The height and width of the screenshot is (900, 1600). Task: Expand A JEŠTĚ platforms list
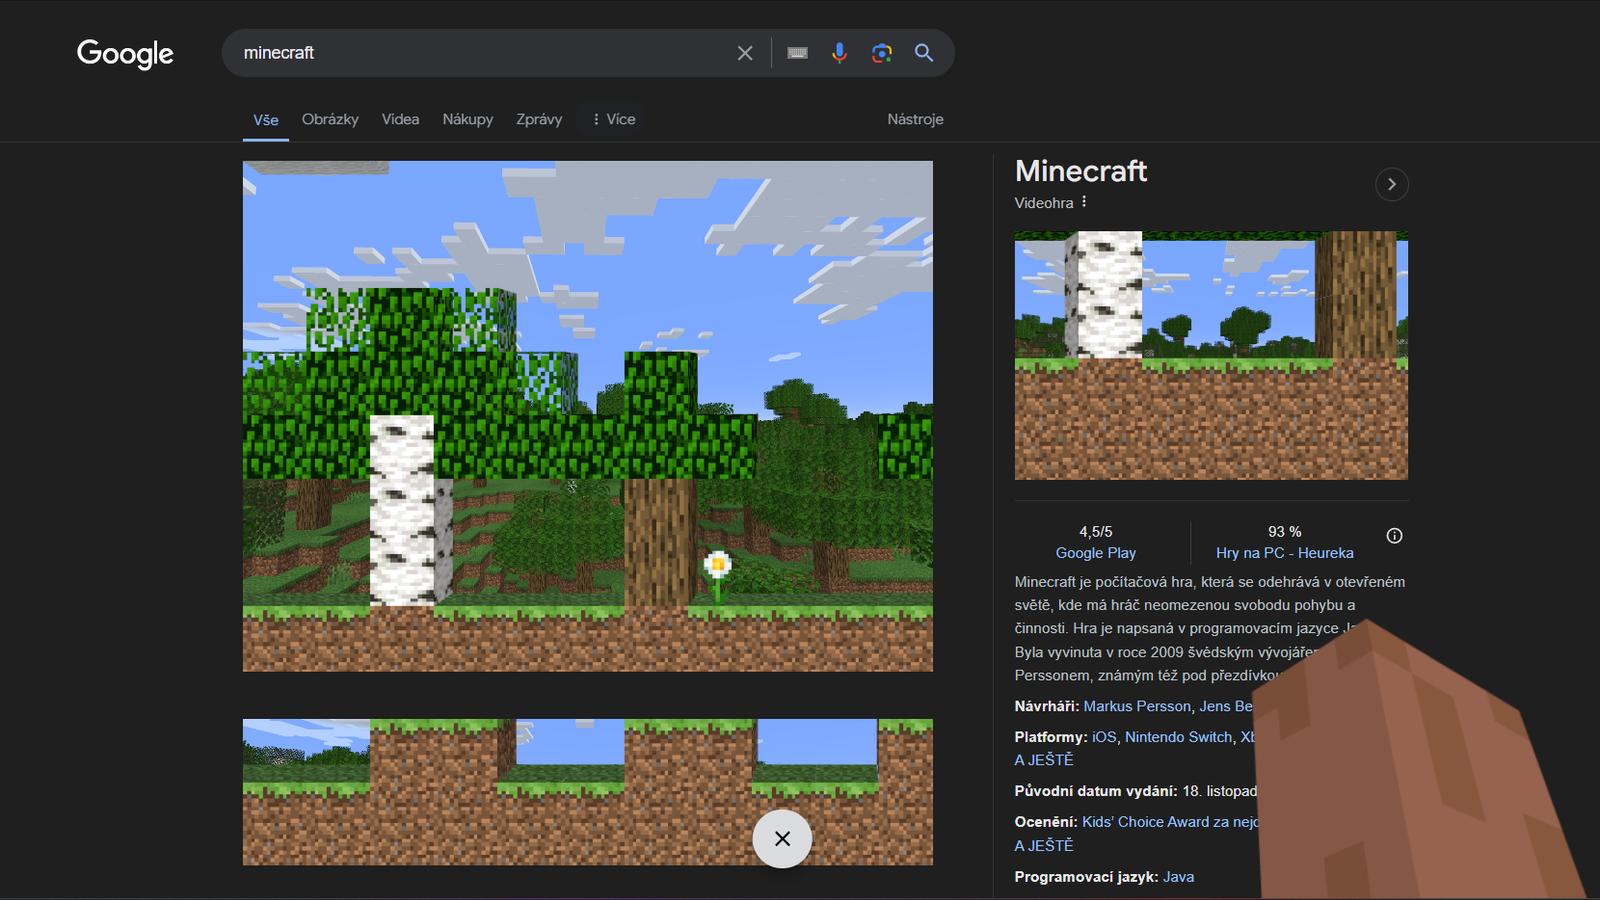point(1043,760)
